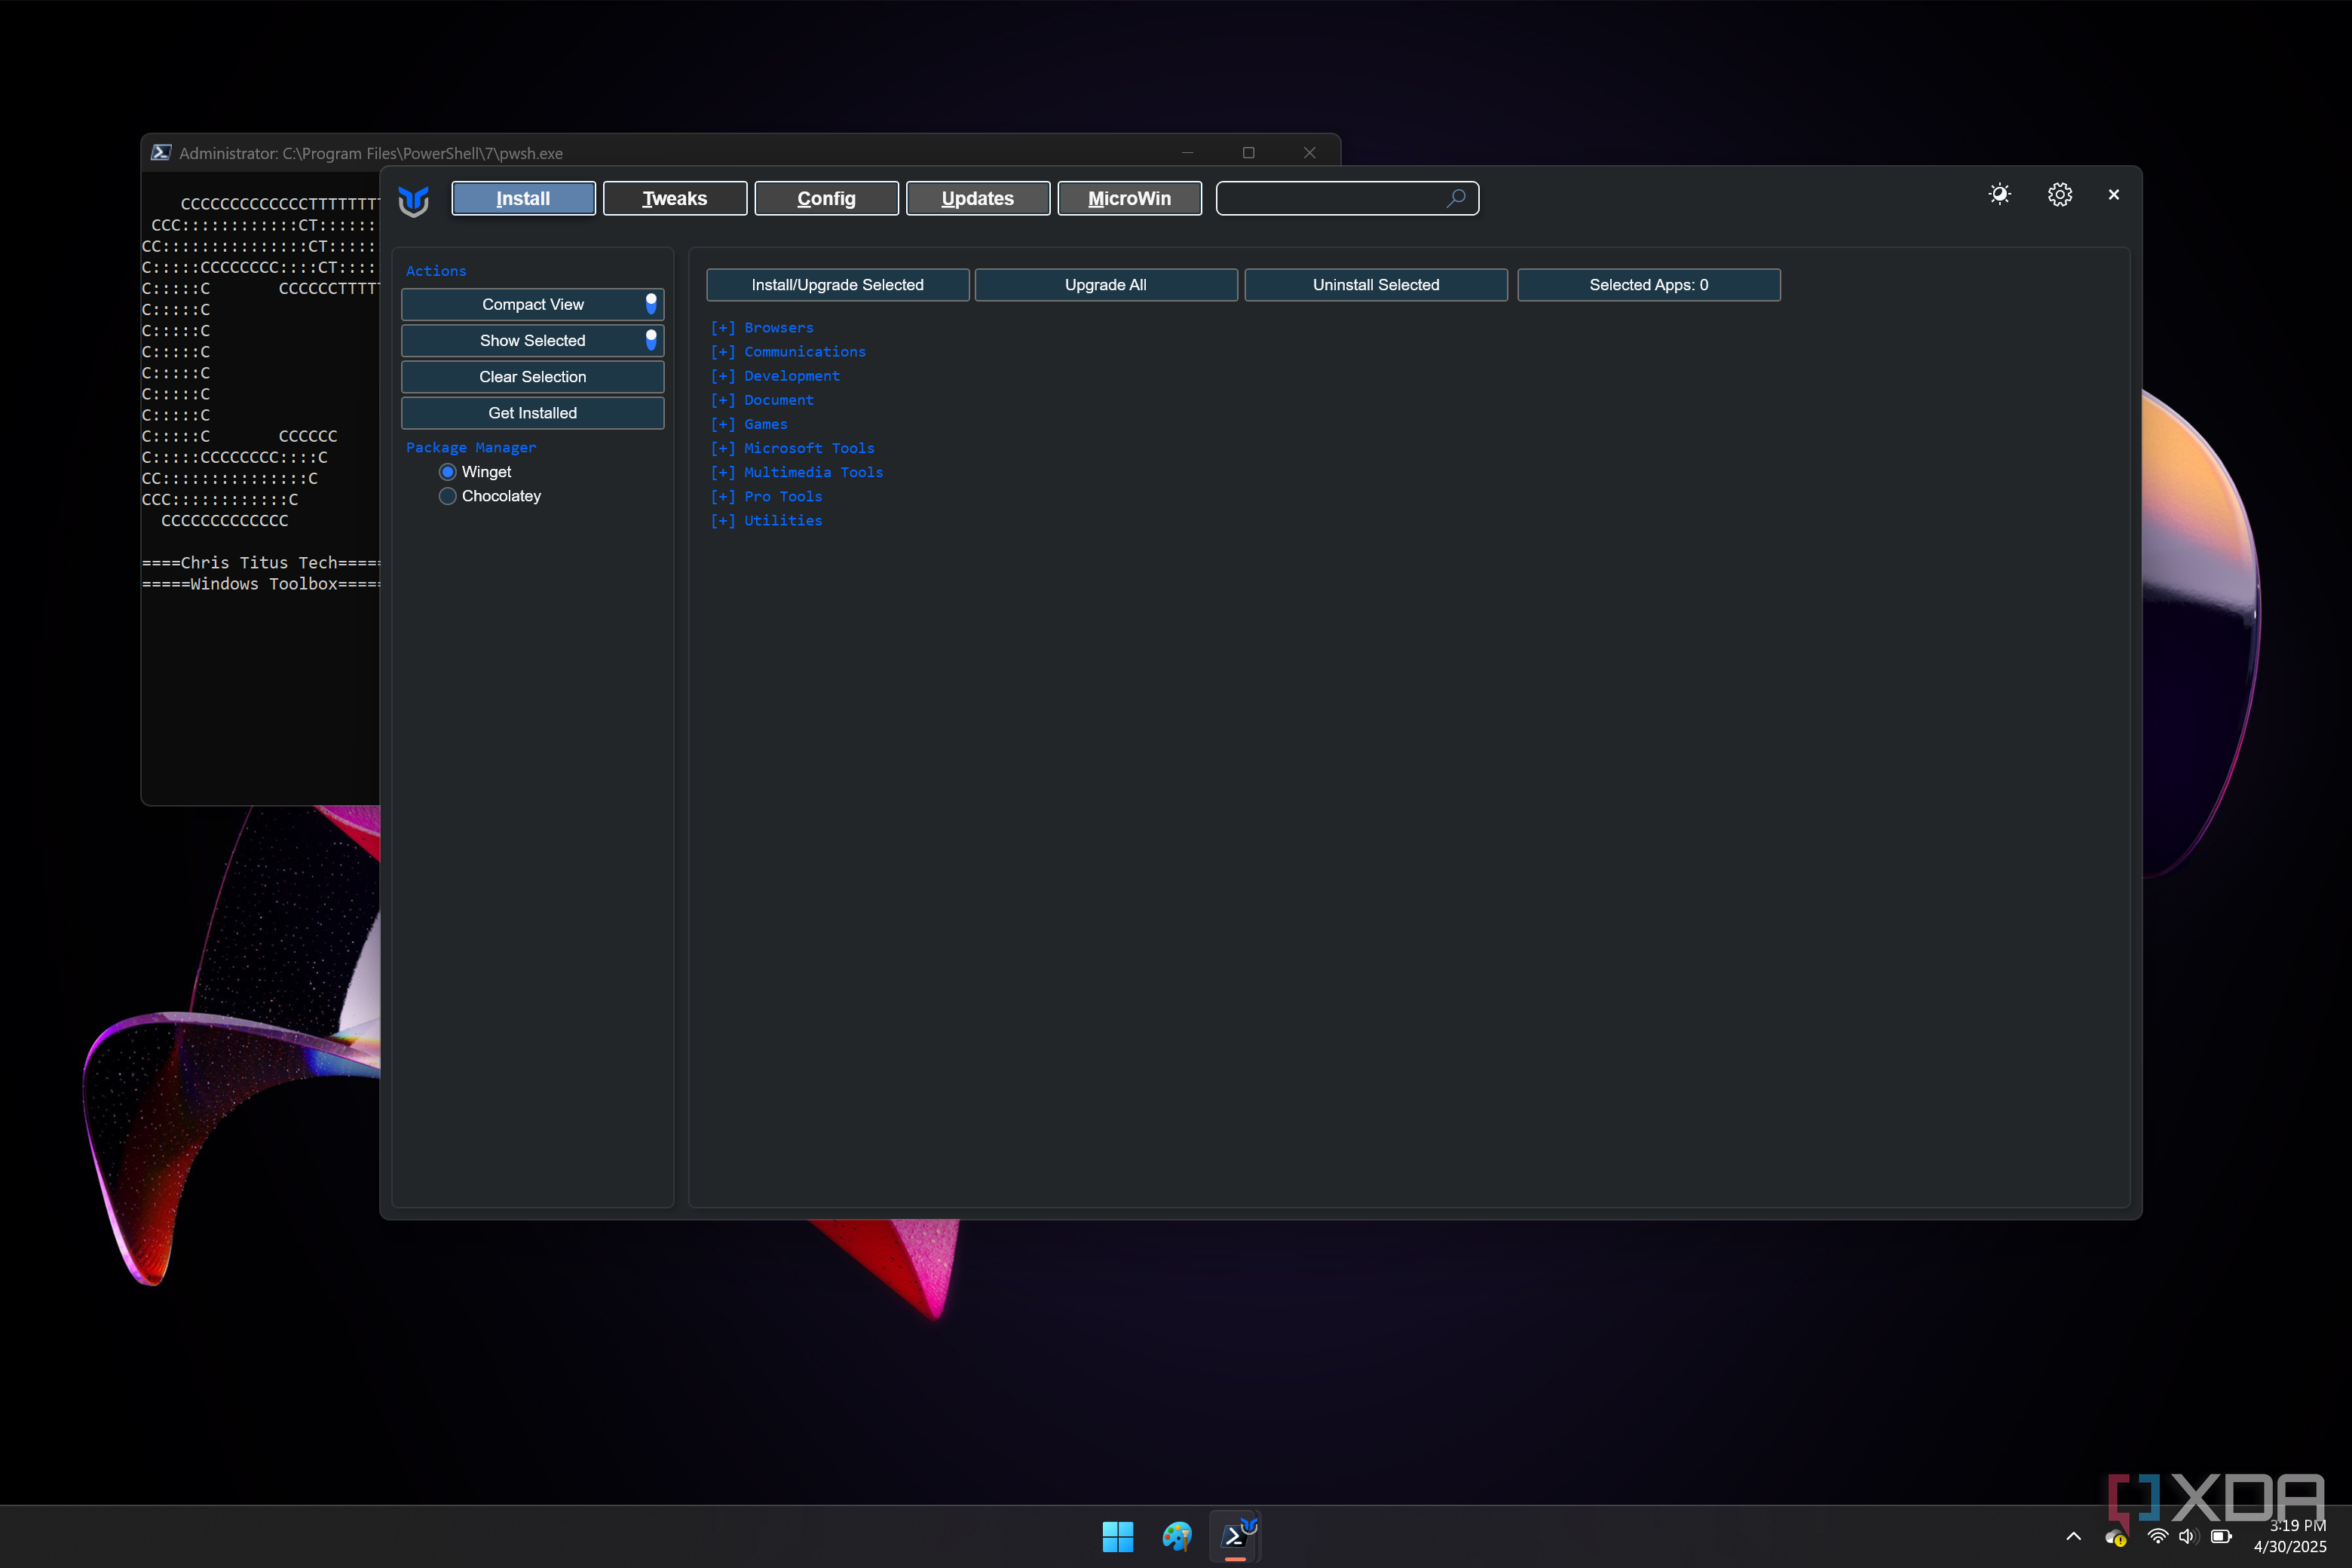This screenshot has width=2352, height=1568.
Task: Expand the Multimedia Tools category
Action: 797,472
